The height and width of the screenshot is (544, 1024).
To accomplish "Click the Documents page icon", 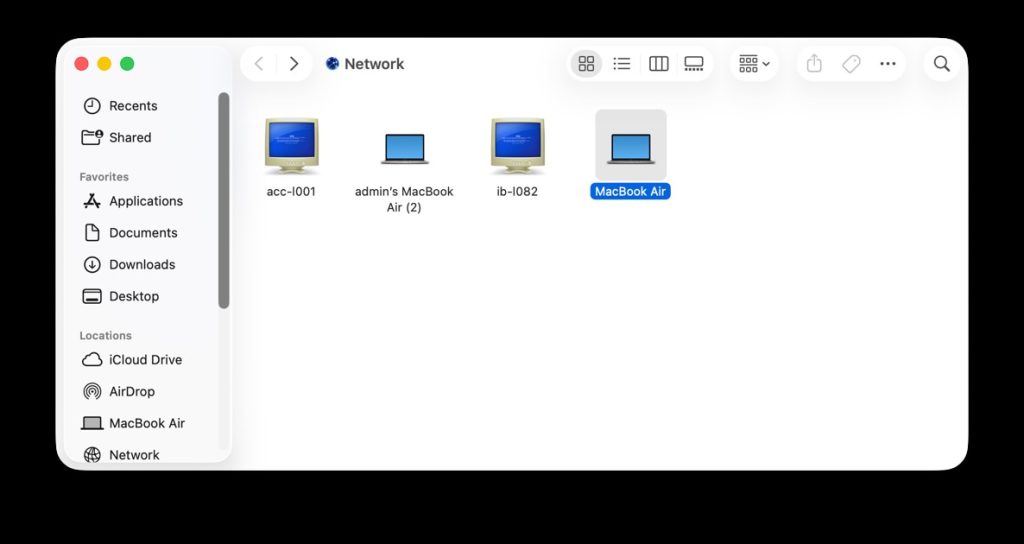I will pos(92,232).
